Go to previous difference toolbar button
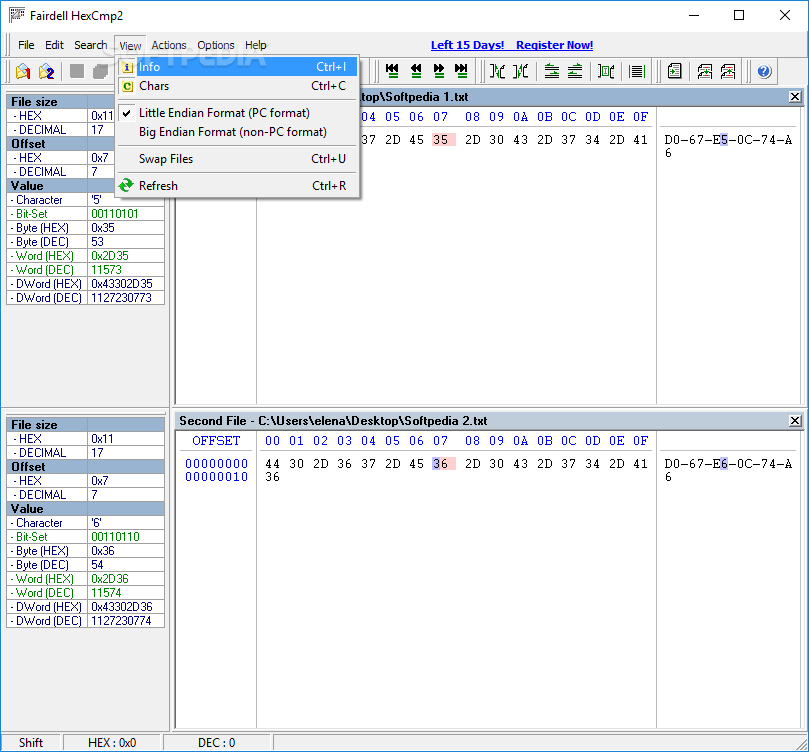 coord(416,71)
